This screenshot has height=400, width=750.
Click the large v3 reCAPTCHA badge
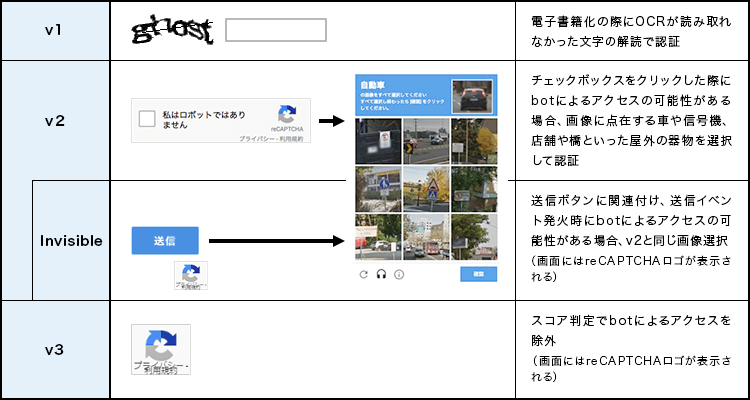click(x=161, y=349)
